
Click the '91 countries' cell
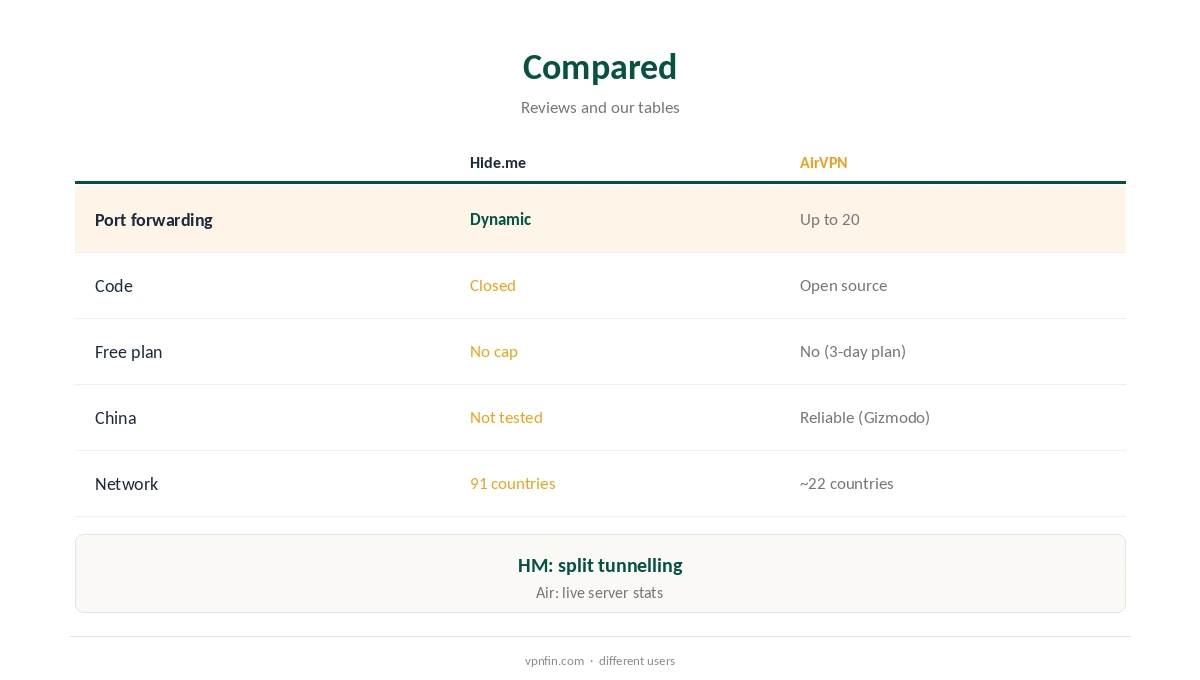coord(513,483)
